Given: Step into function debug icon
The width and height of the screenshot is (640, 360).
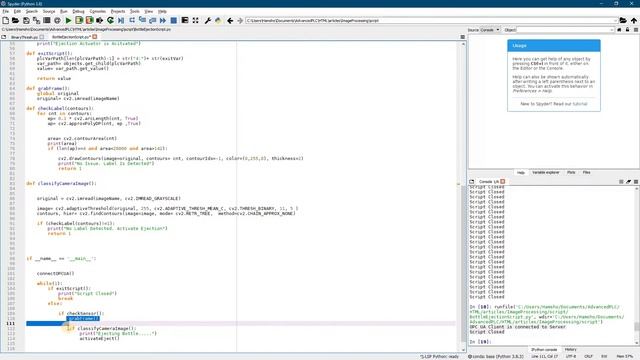Looking at the screenshot, I should [x=142, y=20].
